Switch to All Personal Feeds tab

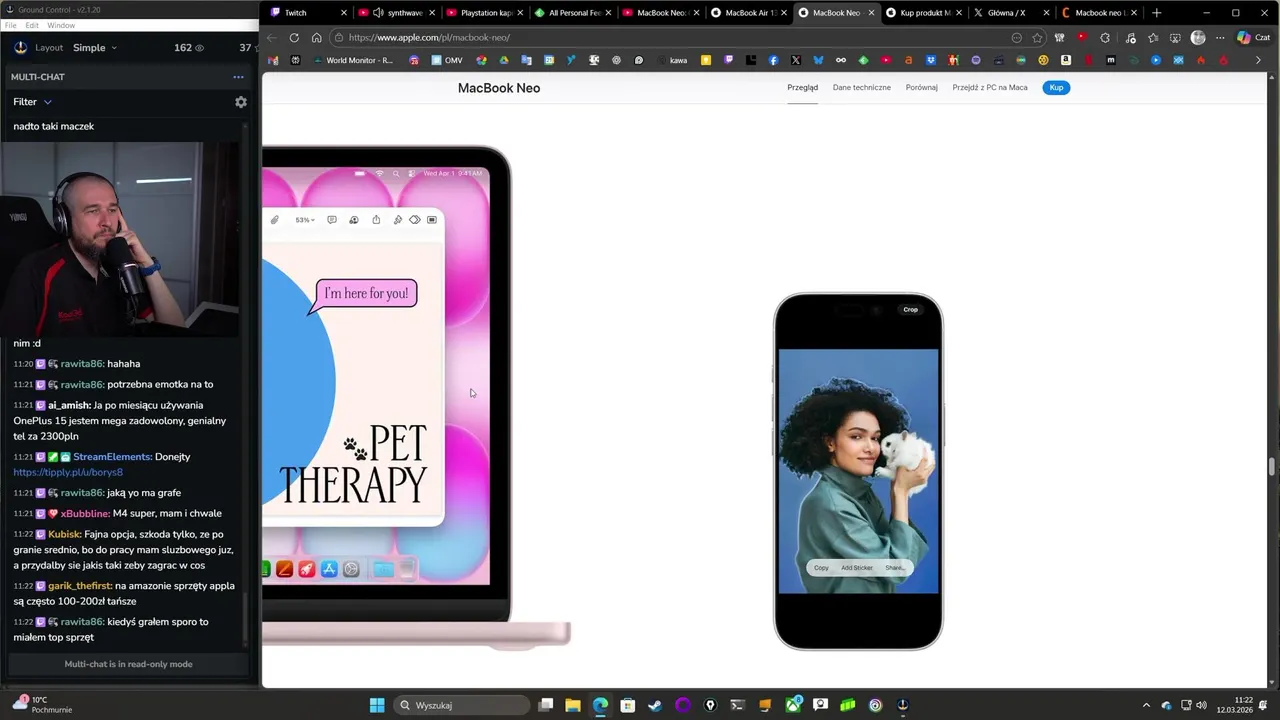pyautogui.click(x=573, y=13)
